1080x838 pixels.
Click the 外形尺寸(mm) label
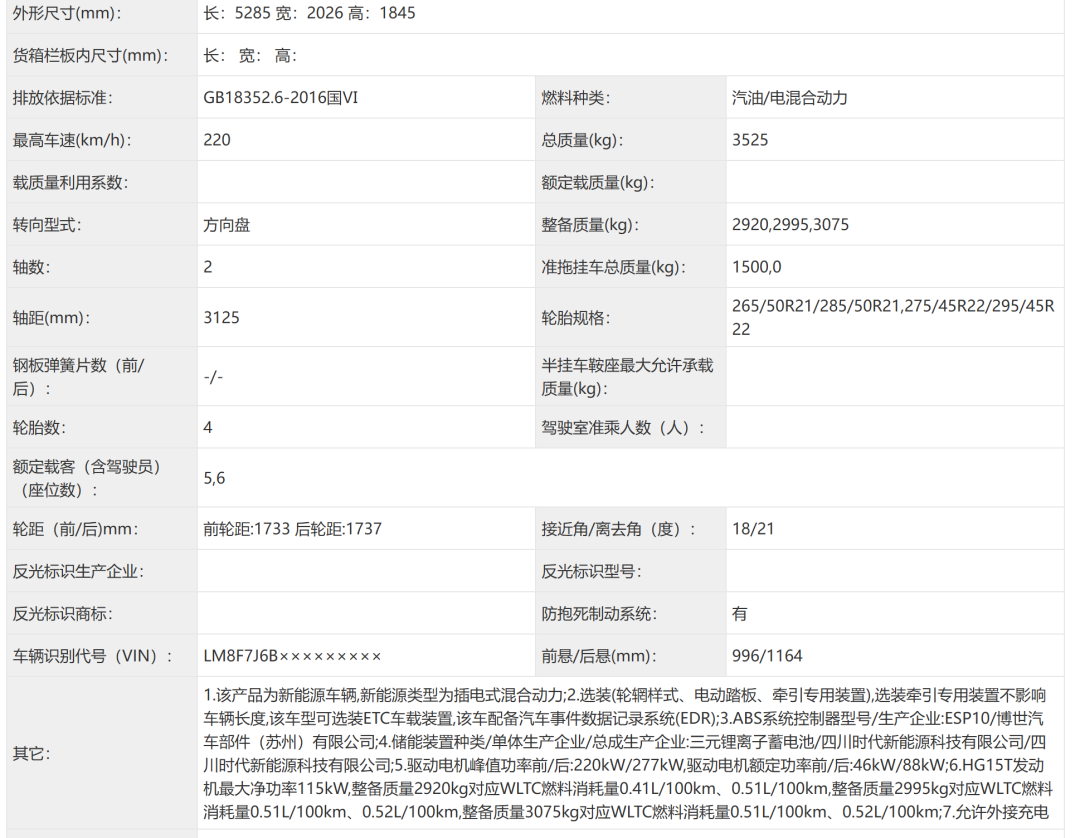click(67, 13)
